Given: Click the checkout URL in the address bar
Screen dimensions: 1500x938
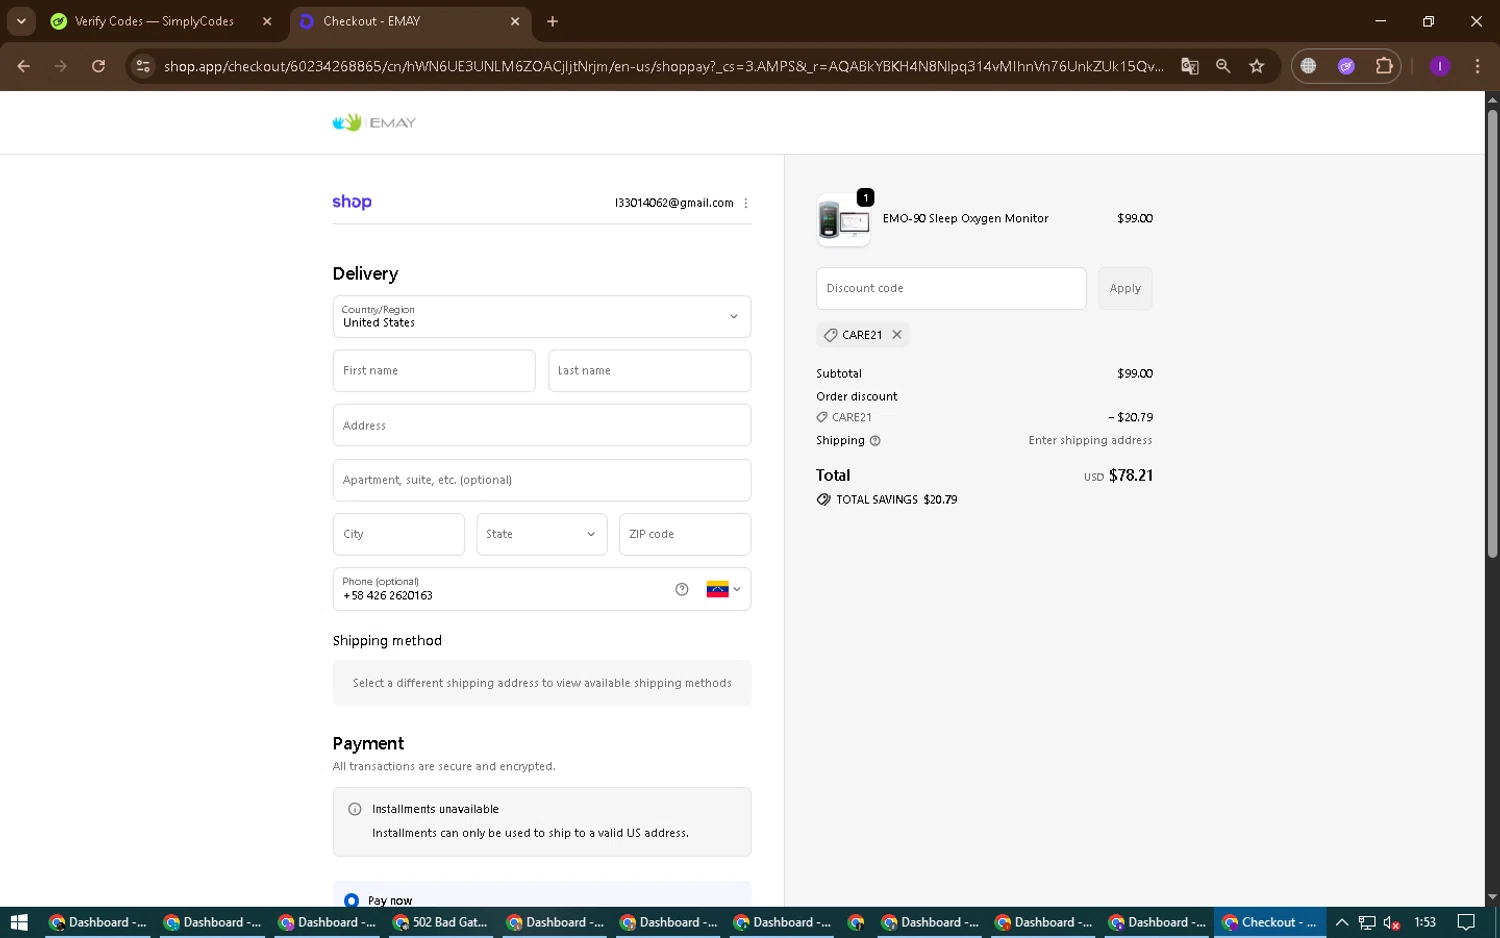Looking at the screenshot, I should tap(663, 66).
